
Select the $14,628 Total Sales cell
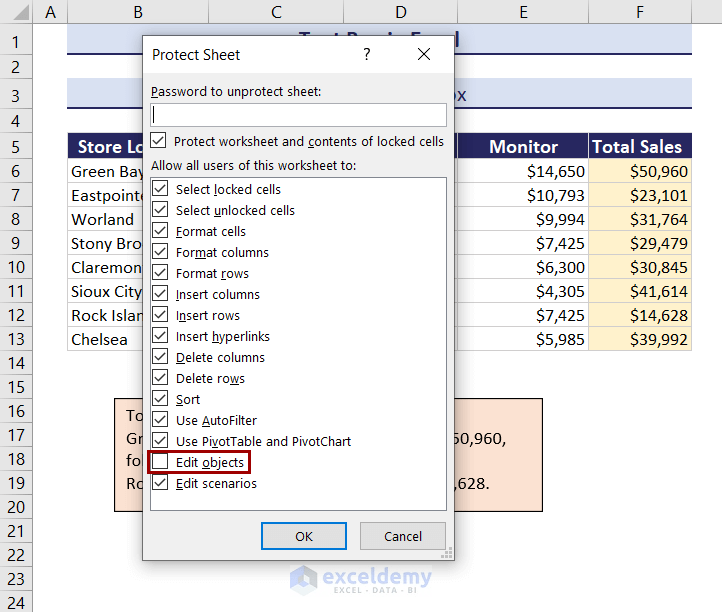(640, 315)
